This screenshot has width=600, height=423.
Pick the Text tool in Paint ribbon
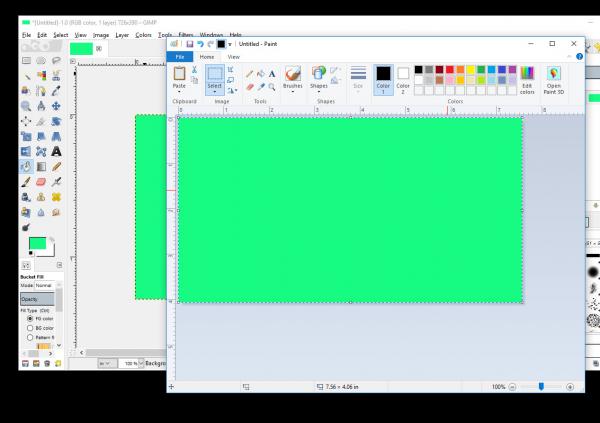[272, 74]
